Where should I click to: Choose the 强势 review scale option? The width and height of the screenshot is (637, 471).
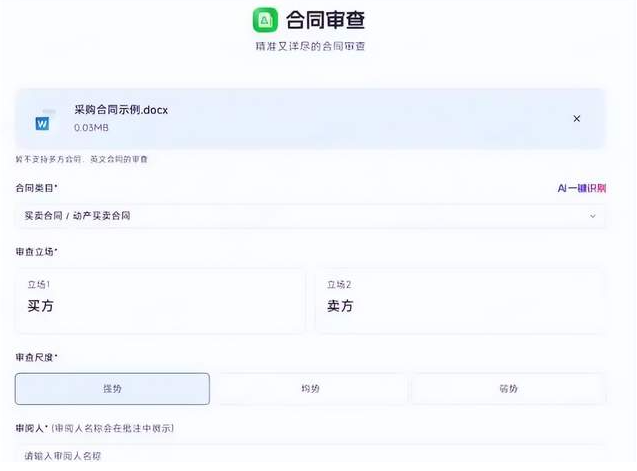click(x=112, y=388)
